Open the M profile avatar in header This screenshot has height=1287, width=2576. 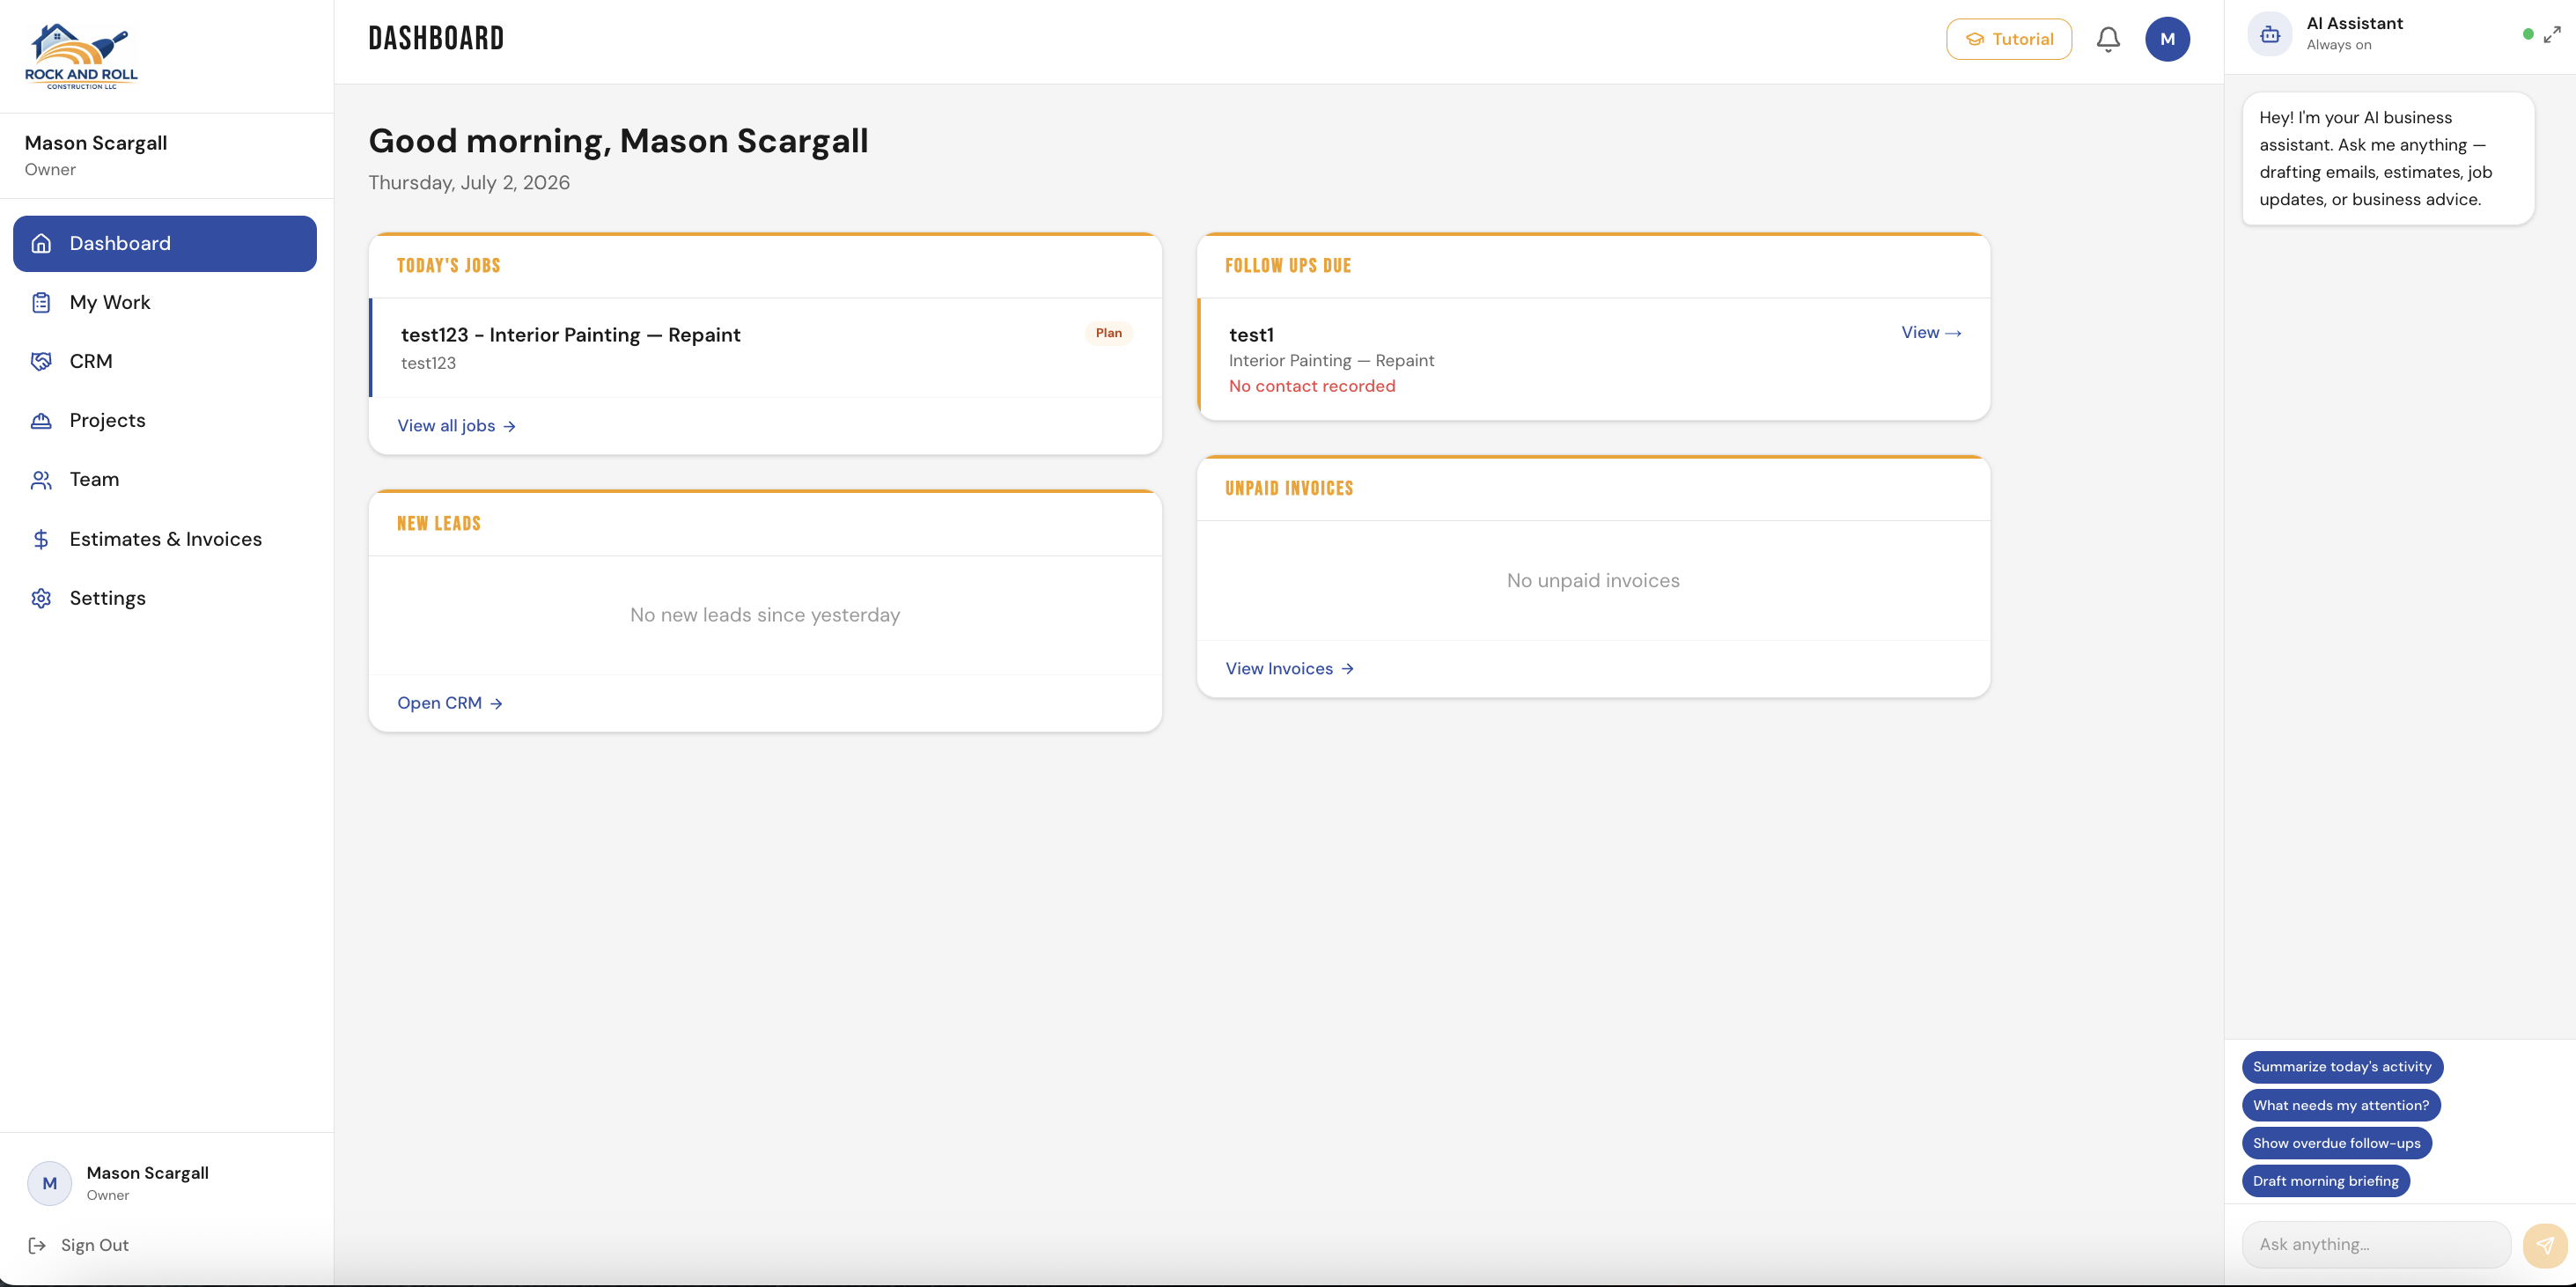pos(2167,39)
